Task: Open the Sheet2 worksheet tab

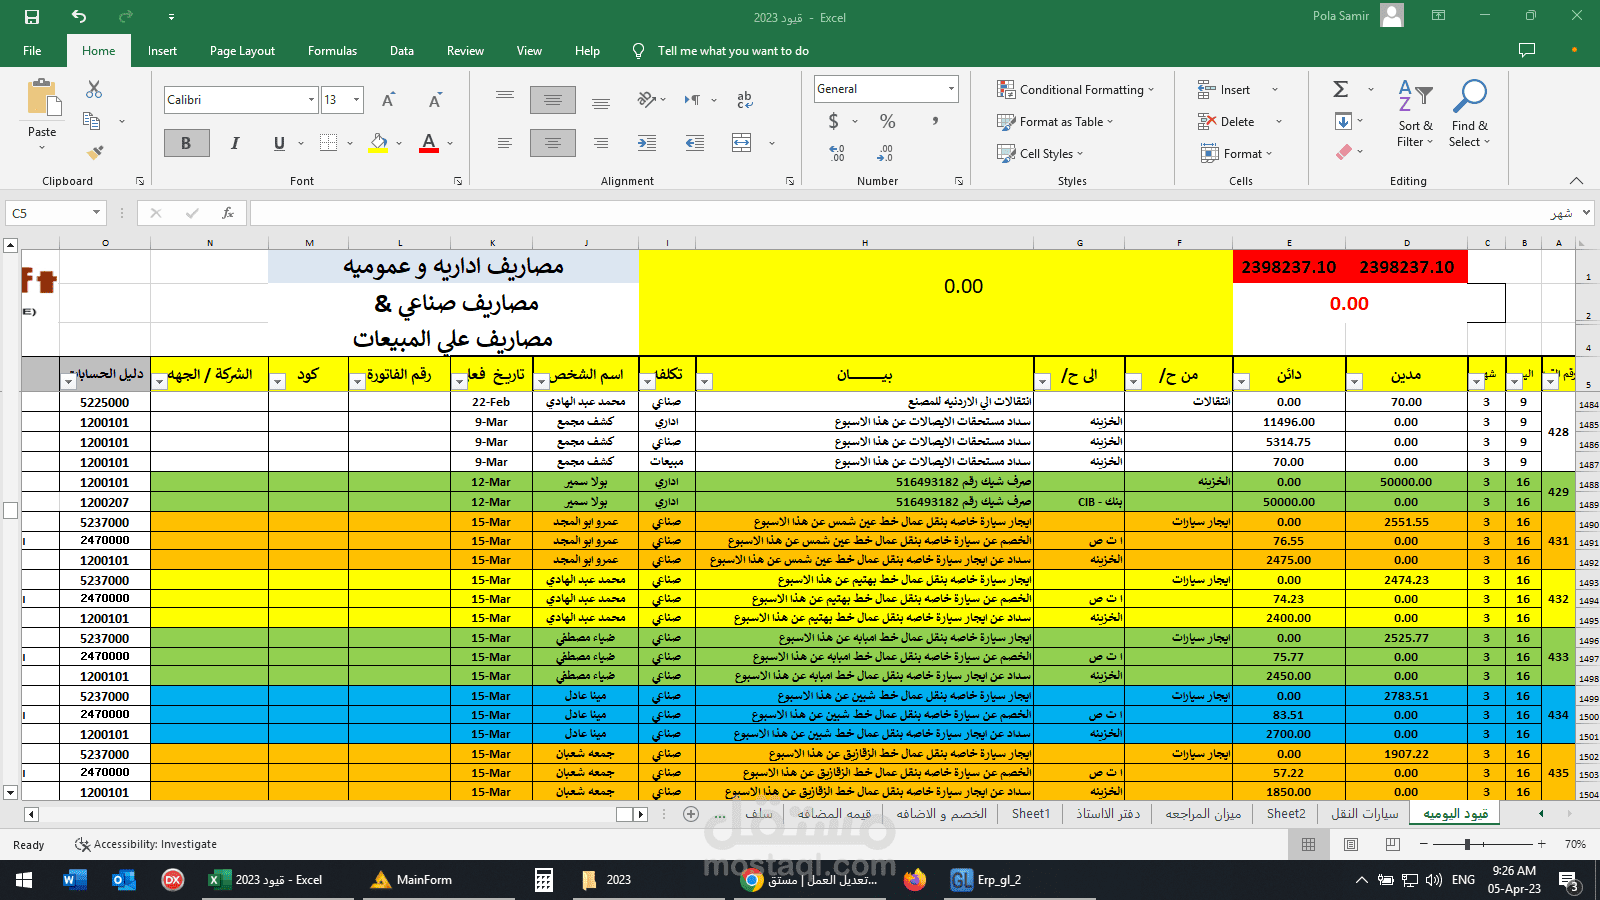Action: pyautogui.click(x=1286, y=813)
